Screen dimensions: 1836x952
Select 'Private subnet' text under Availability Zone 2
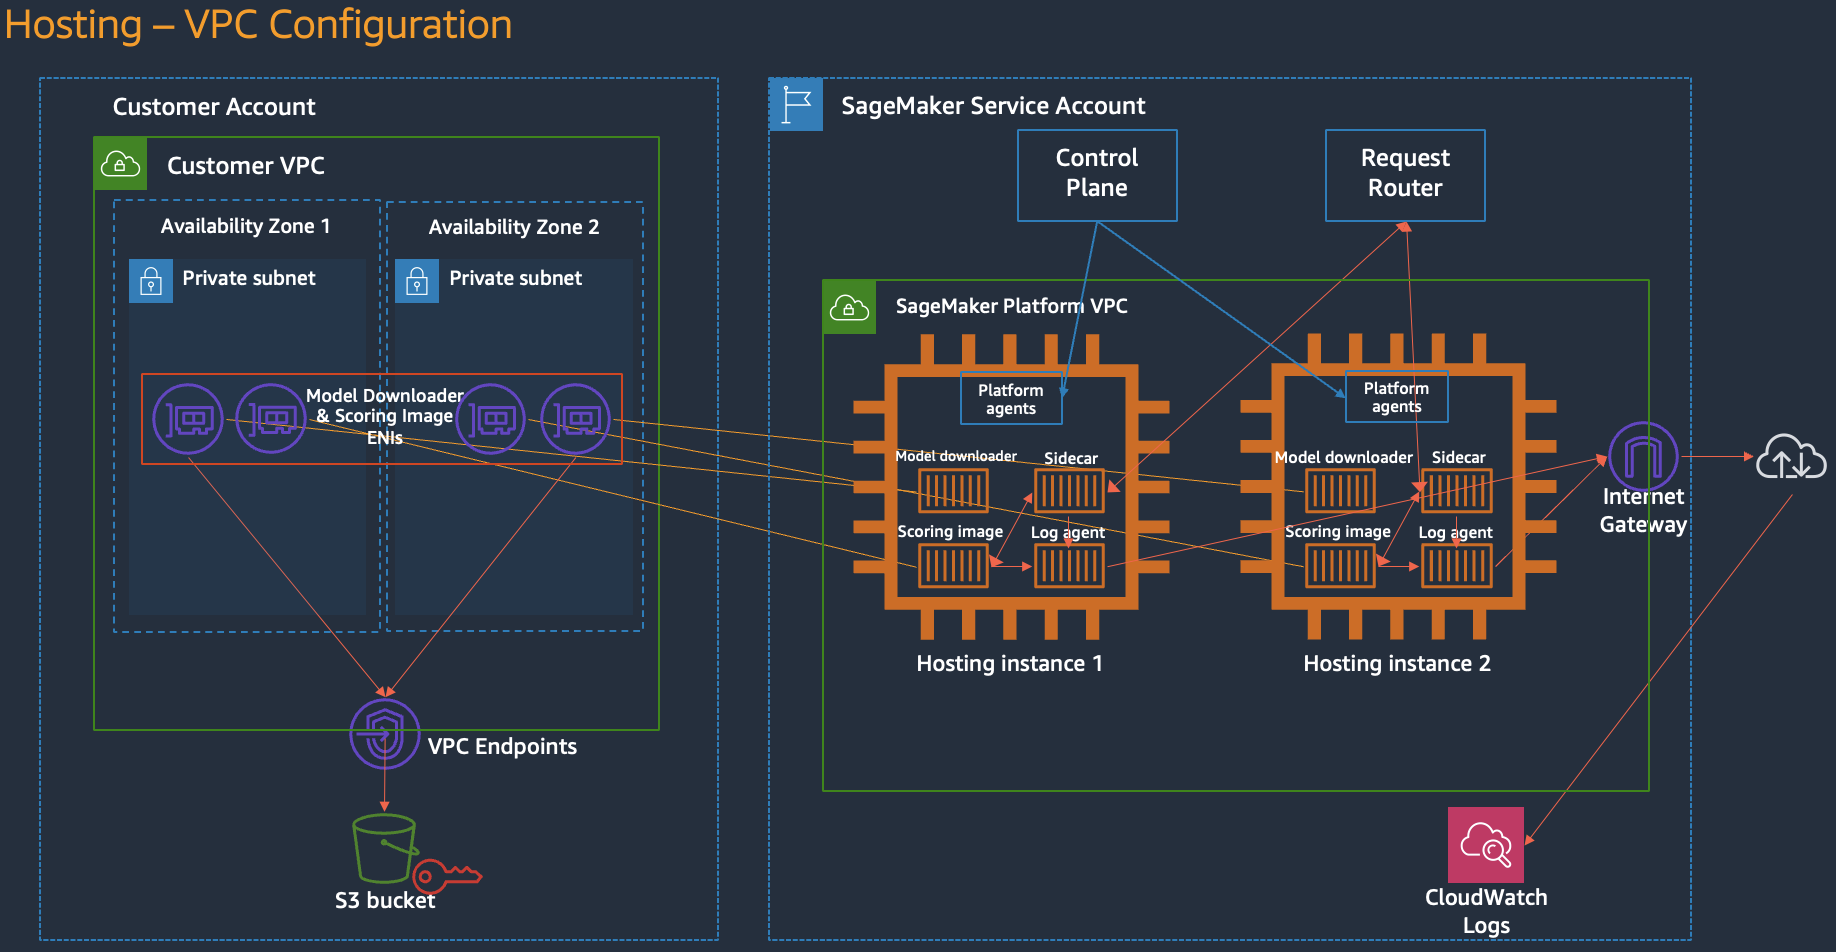516,278
